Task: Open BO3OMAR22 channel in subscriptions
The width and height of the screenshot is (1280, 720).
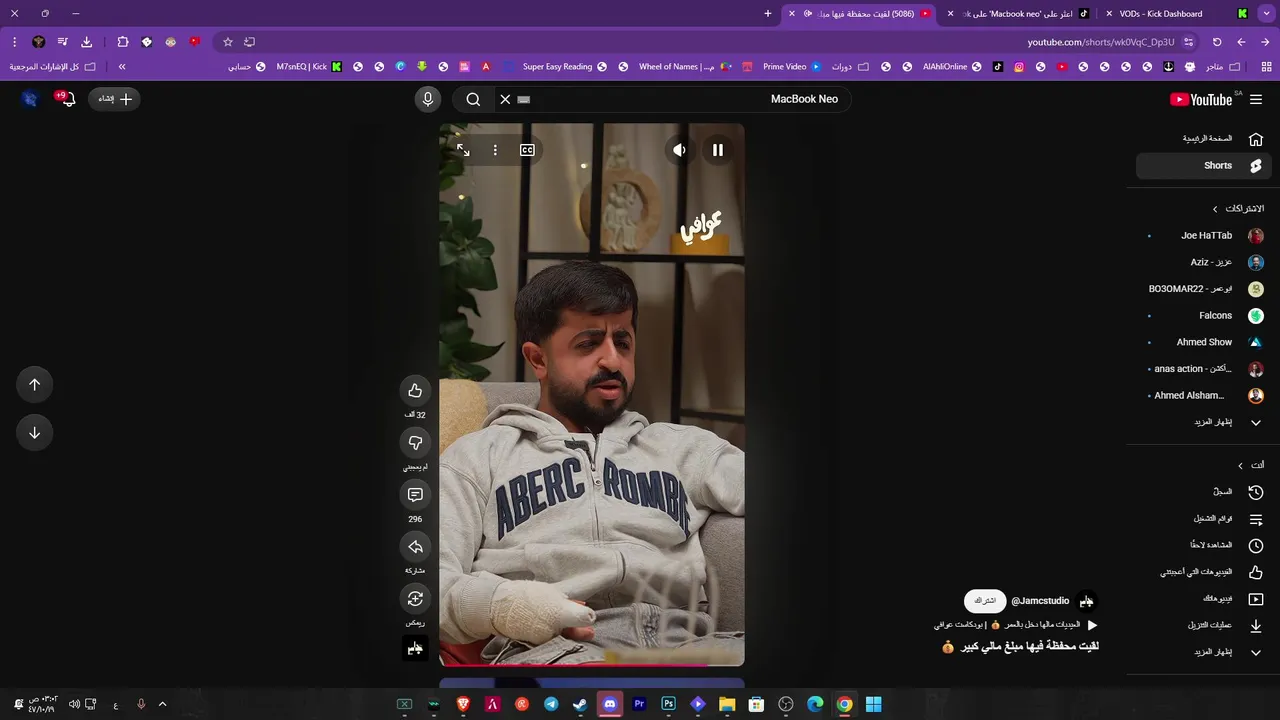Action: click(x=1203, y=289)
